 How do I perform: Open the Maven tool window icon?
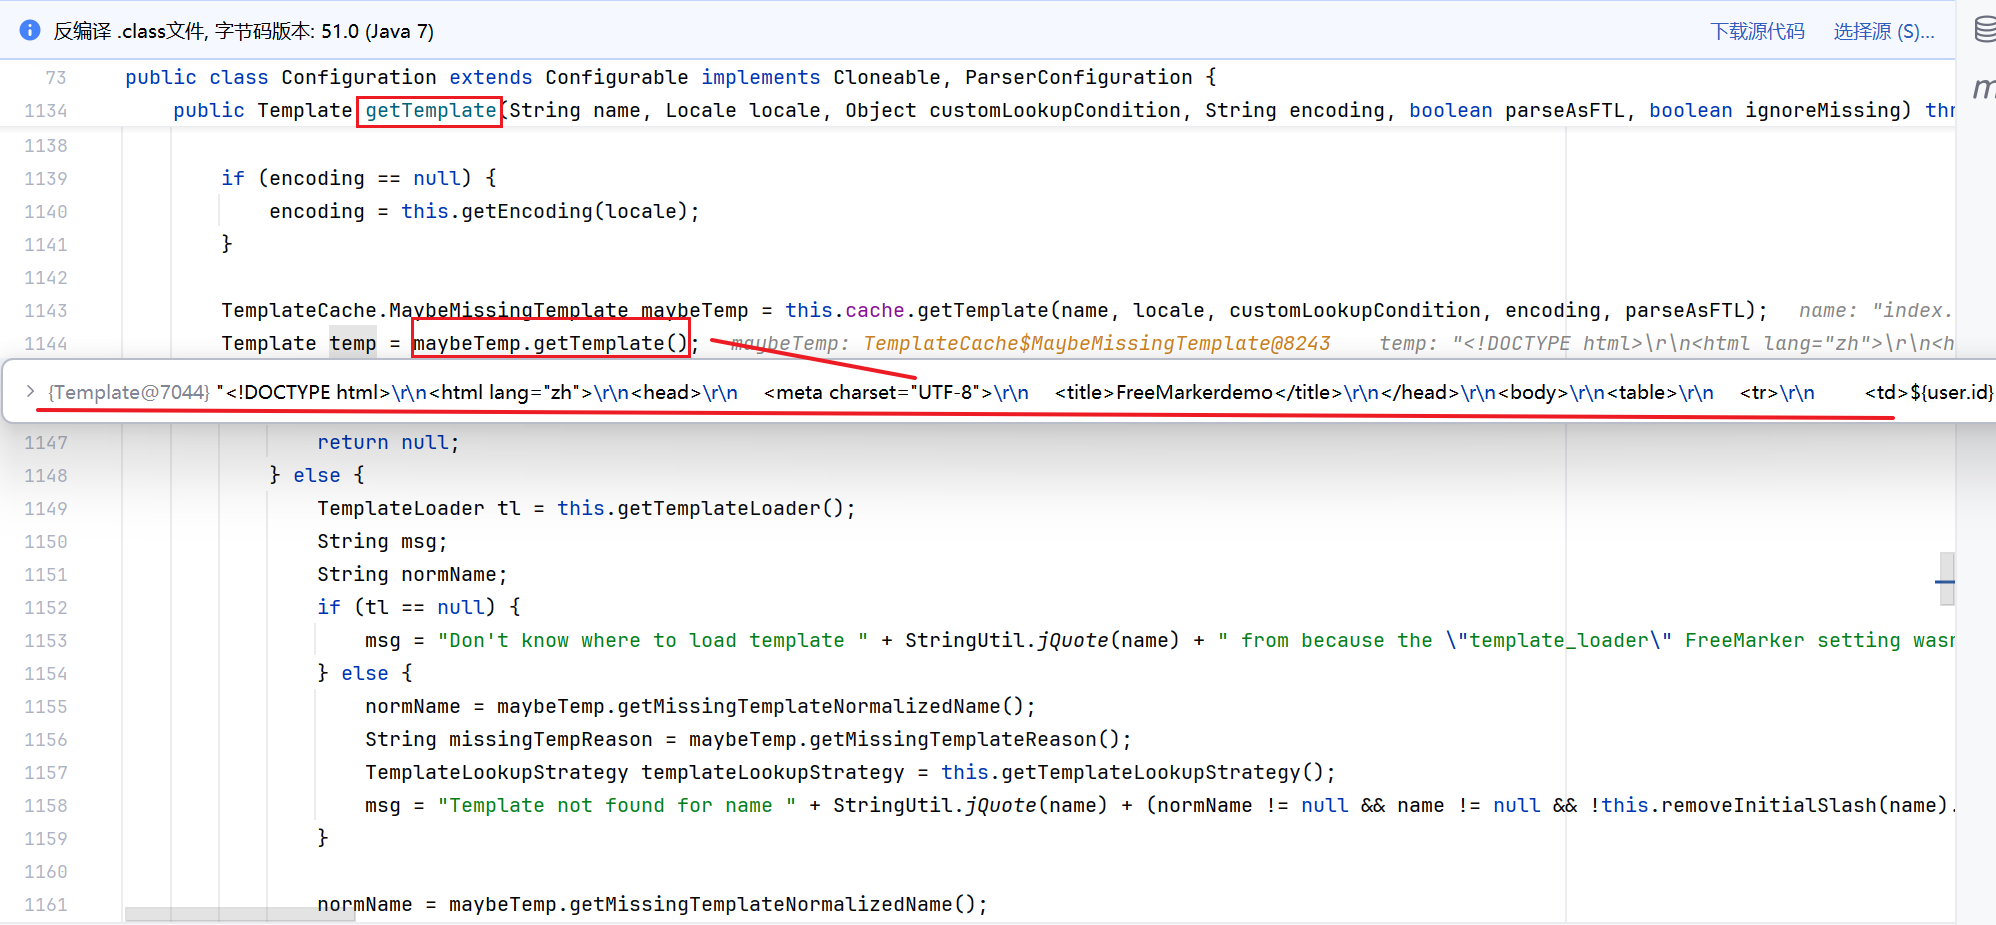tap(1984, 88)
